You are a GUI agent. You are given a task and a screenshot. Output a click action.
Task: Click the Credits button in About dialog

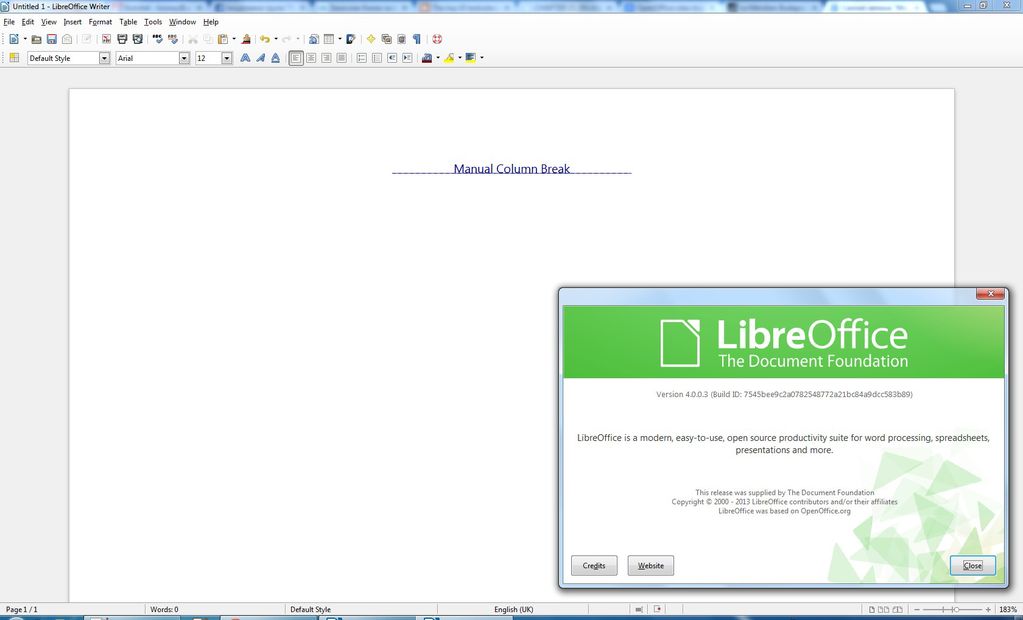click(594, 565)
